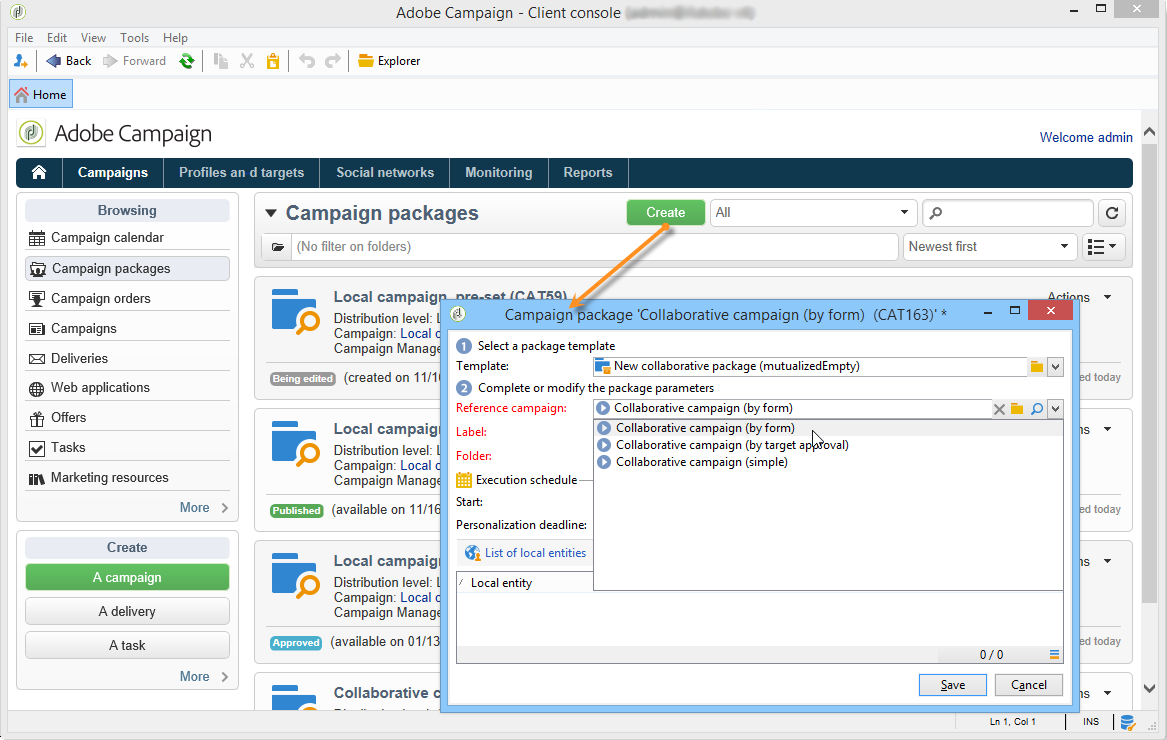Click the Redo toolbar icon
This screenshot has height=740, width=1167.
click(x=333, y=61)
